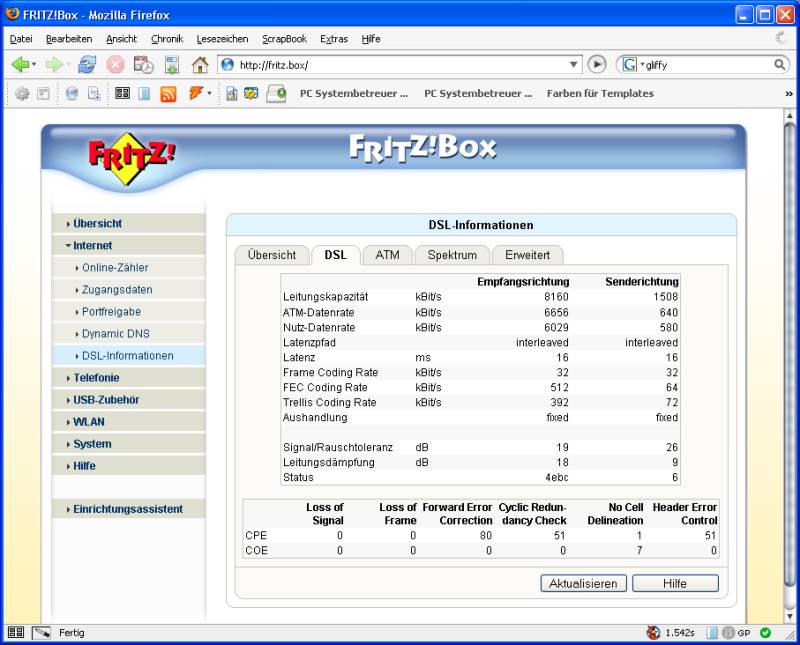Show more bookmarks with the chevron overflow
The width and height of the screenshot is (800, 645).
click(789, 93)
